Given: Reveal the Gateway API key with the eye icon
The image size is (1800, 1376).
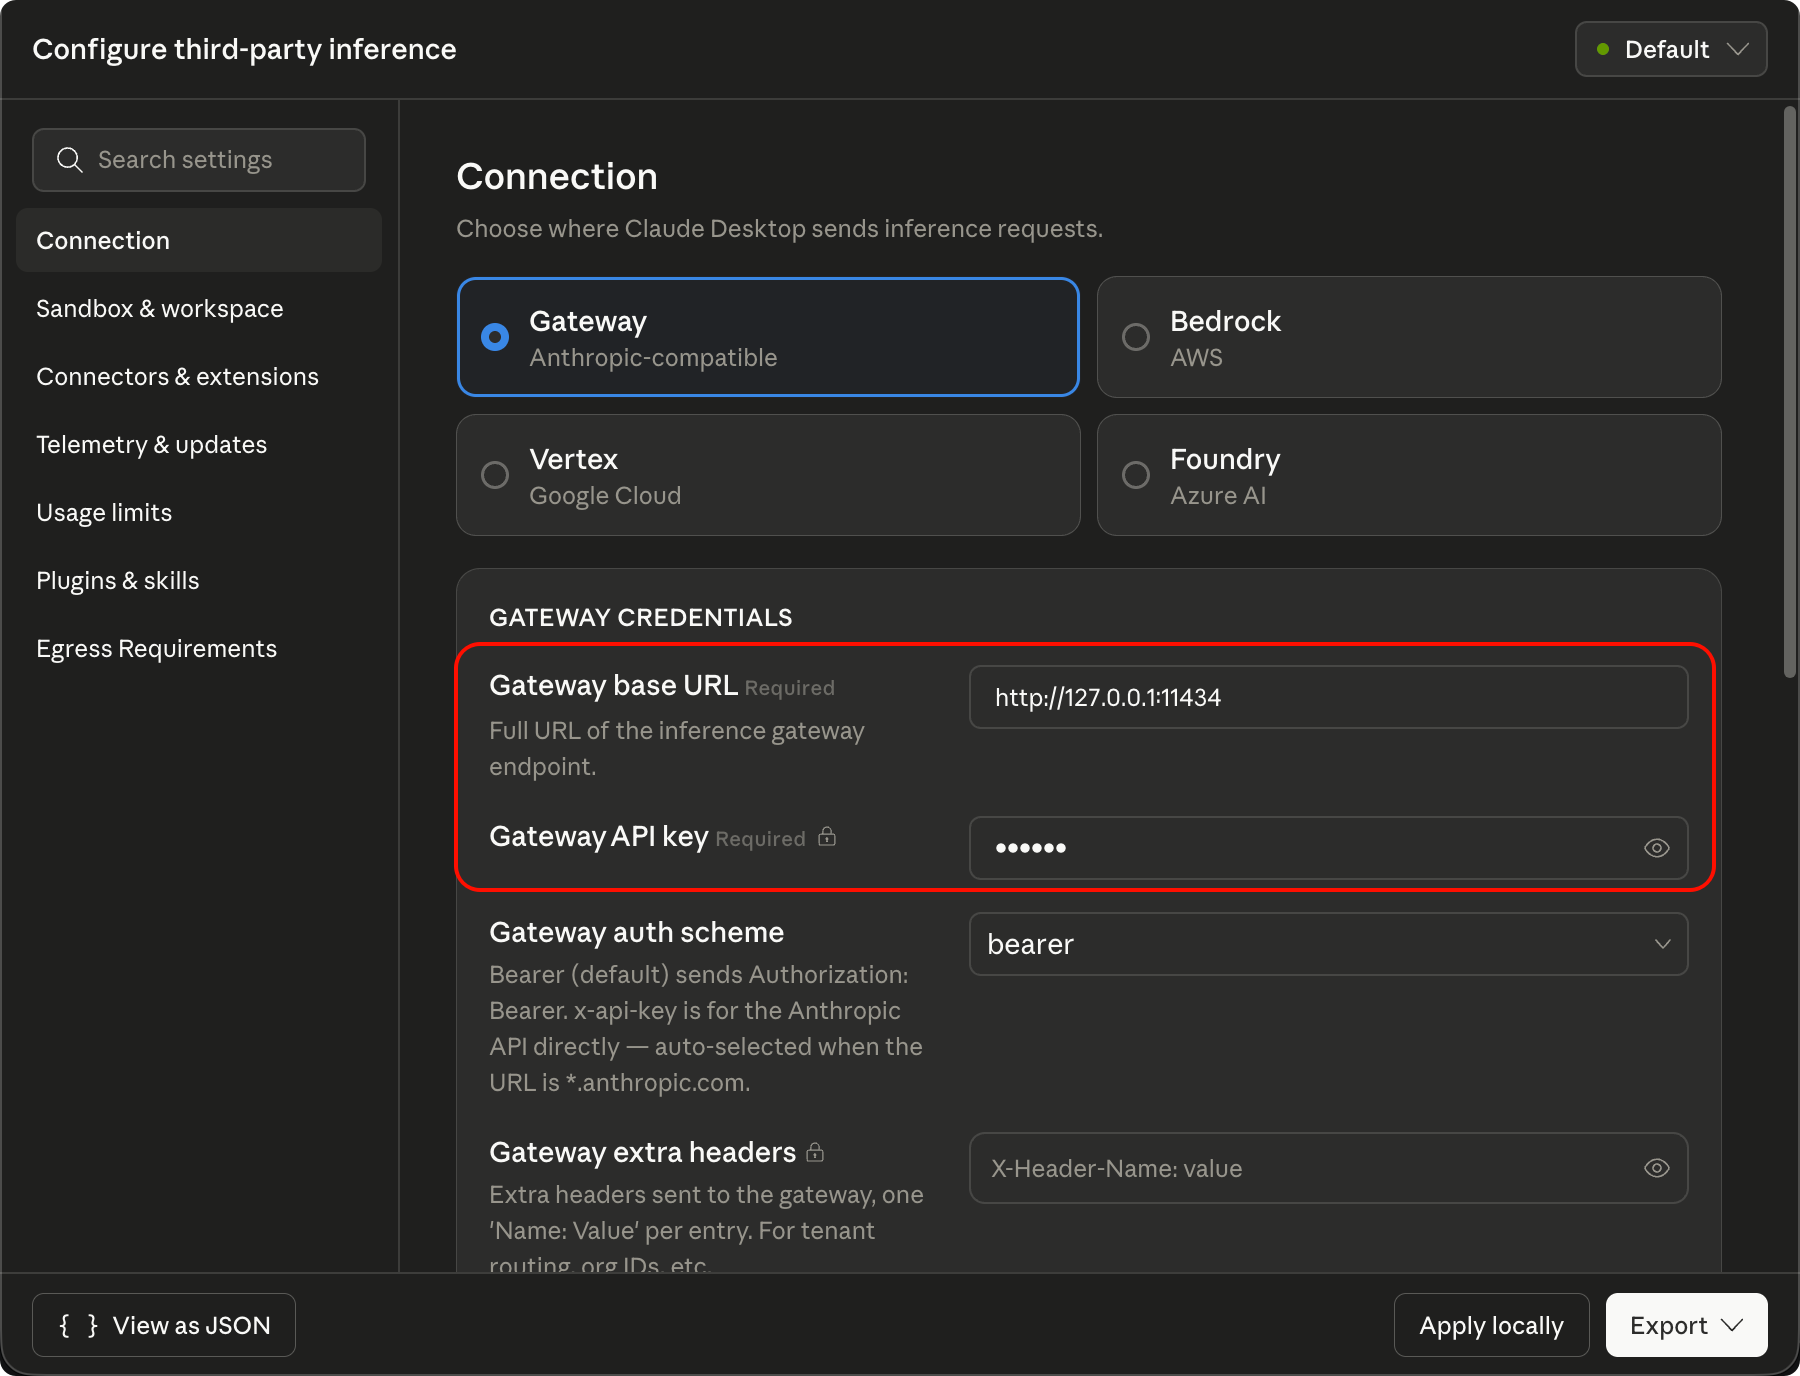Looking at the screenshot, I should point(1656,848).
